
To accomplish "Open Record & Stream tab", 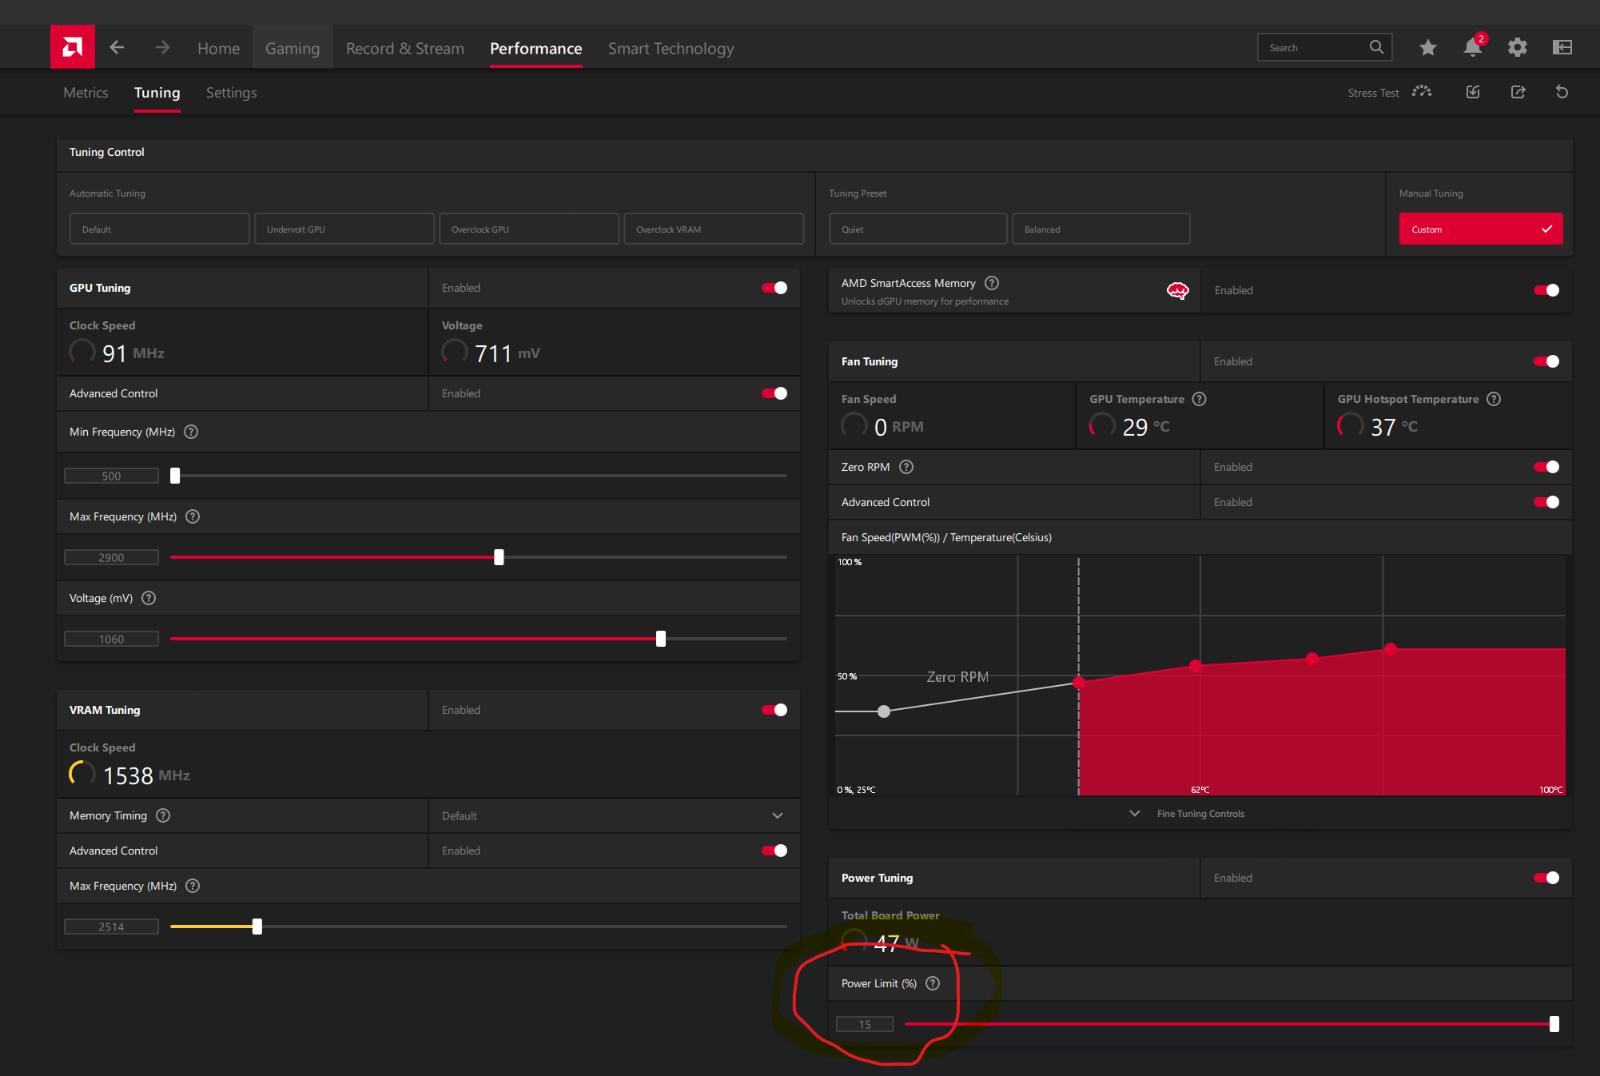I will pyautogui.click(x=405, y=48).
